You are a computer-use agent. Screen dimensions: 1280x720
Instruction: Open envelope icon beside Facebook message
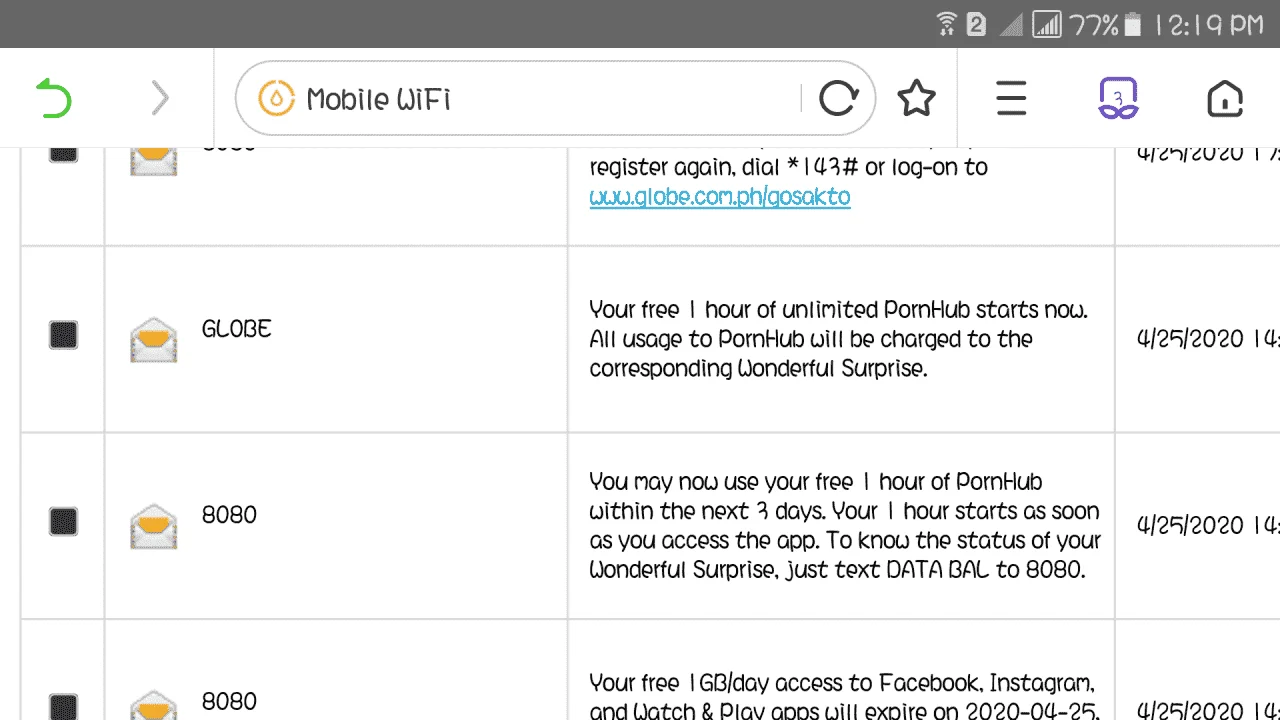153,705
